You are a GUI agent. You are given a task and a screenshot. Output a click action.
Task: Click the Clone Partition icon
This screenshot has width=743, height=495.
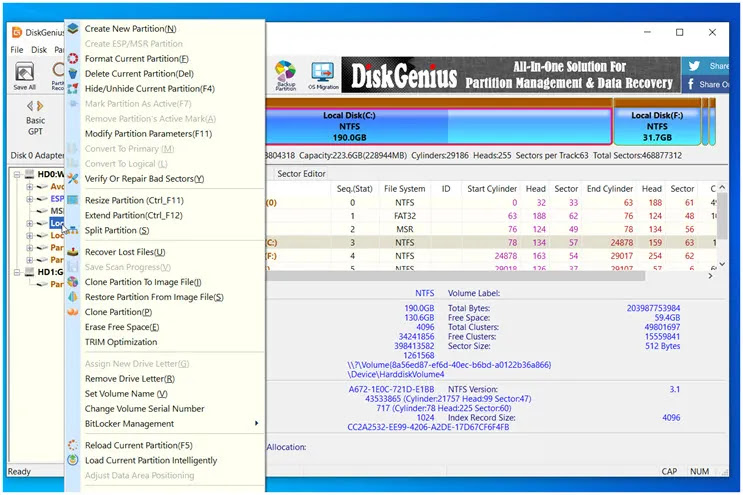(x=72, y=312)
